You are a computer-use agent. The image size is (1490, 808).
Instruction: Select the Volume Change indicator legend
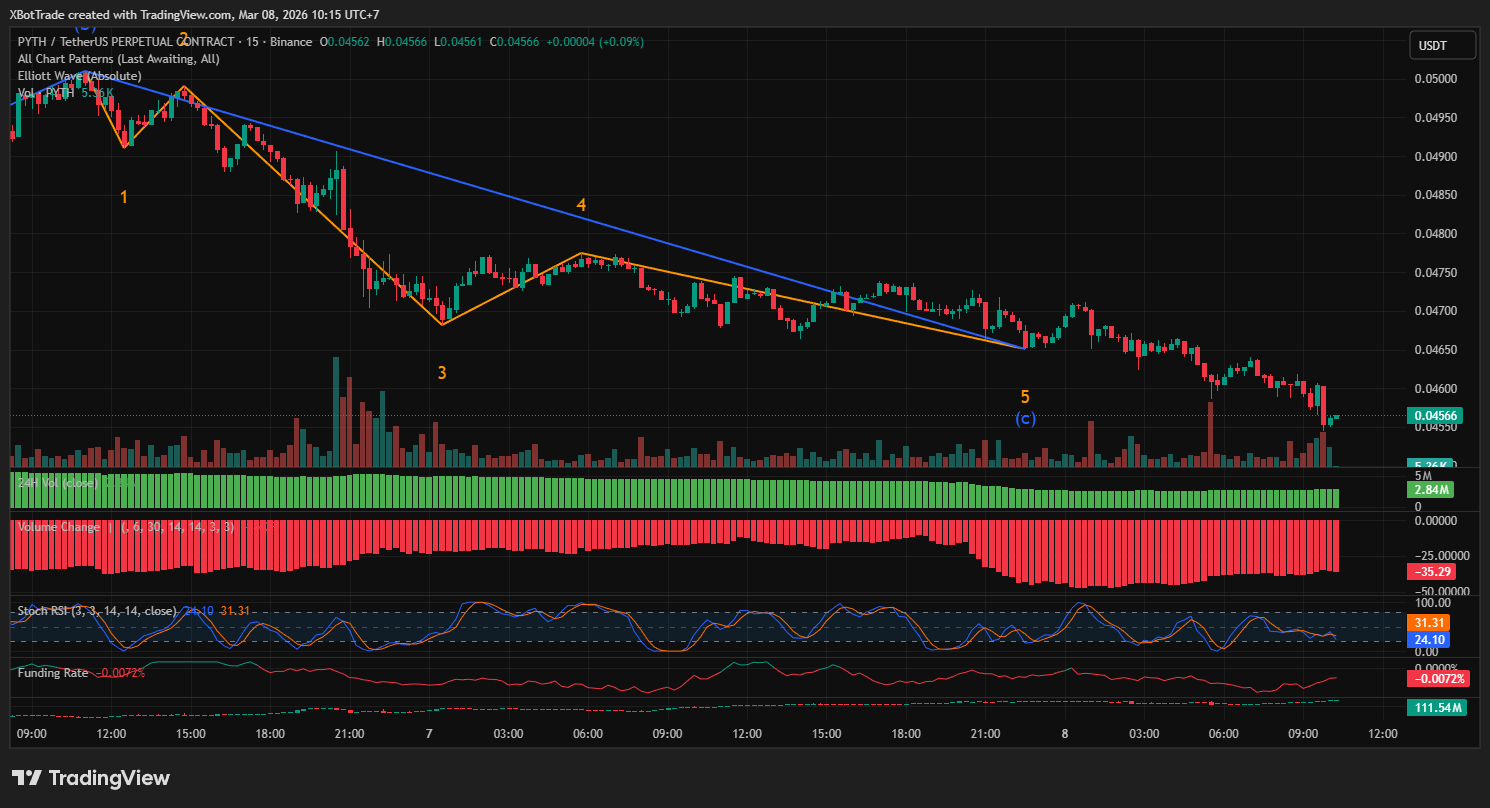(58, 527)
